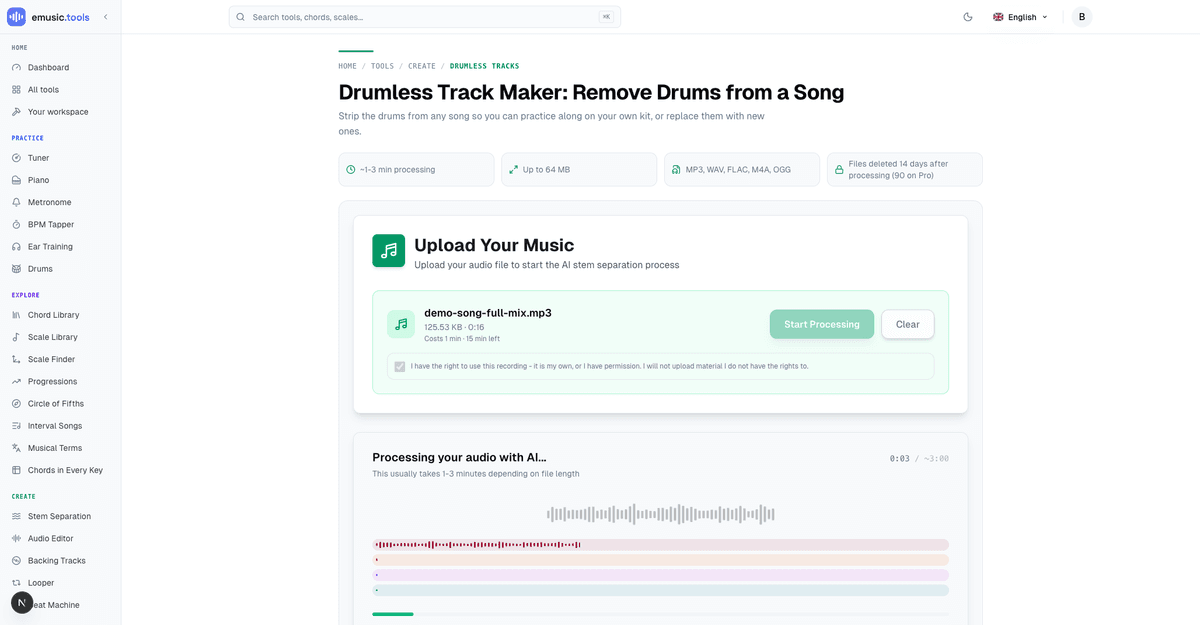The image size is (1200, 625).
Task: Click the Backing Tracks icon
Action: (x=16, y=560)
